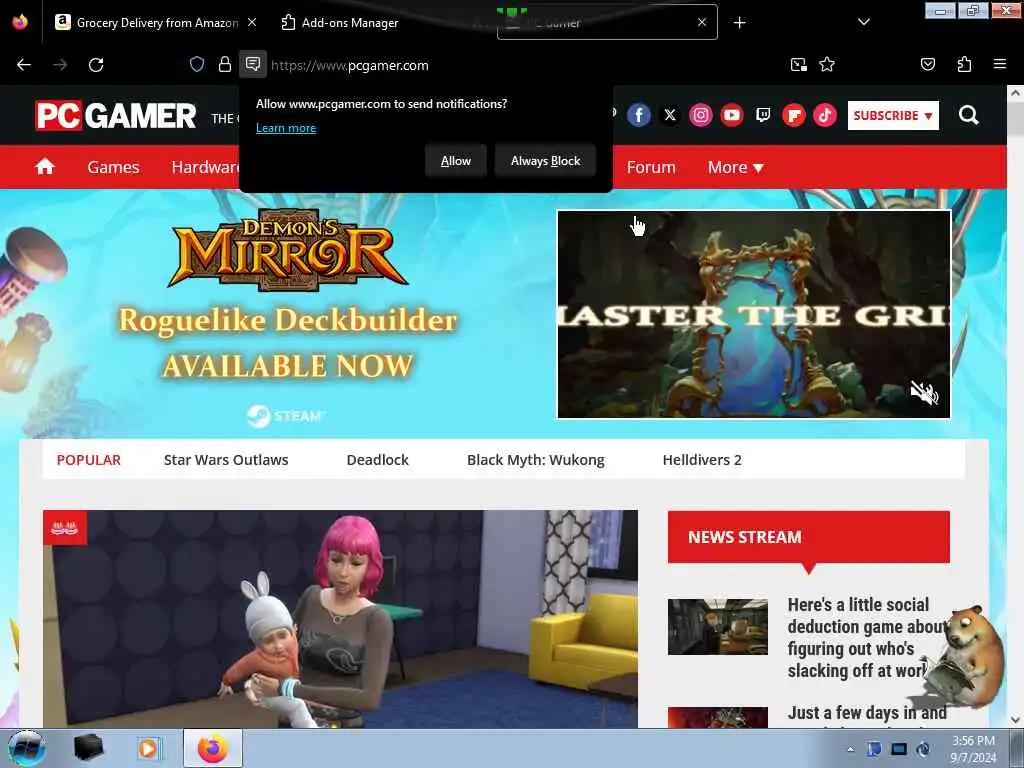The height and width of the screenshot is (768, 1024).
Task: Open PC Gamer's Instagram icon
Action: (x=701, y=116)
